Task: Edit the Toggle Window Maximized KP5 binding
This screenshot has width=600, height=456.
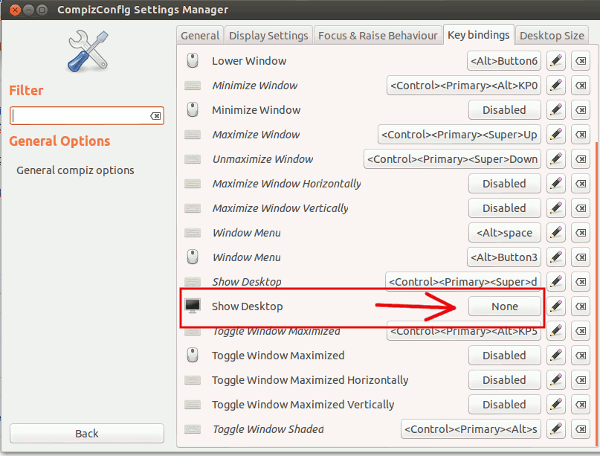Action: (556, 331)
